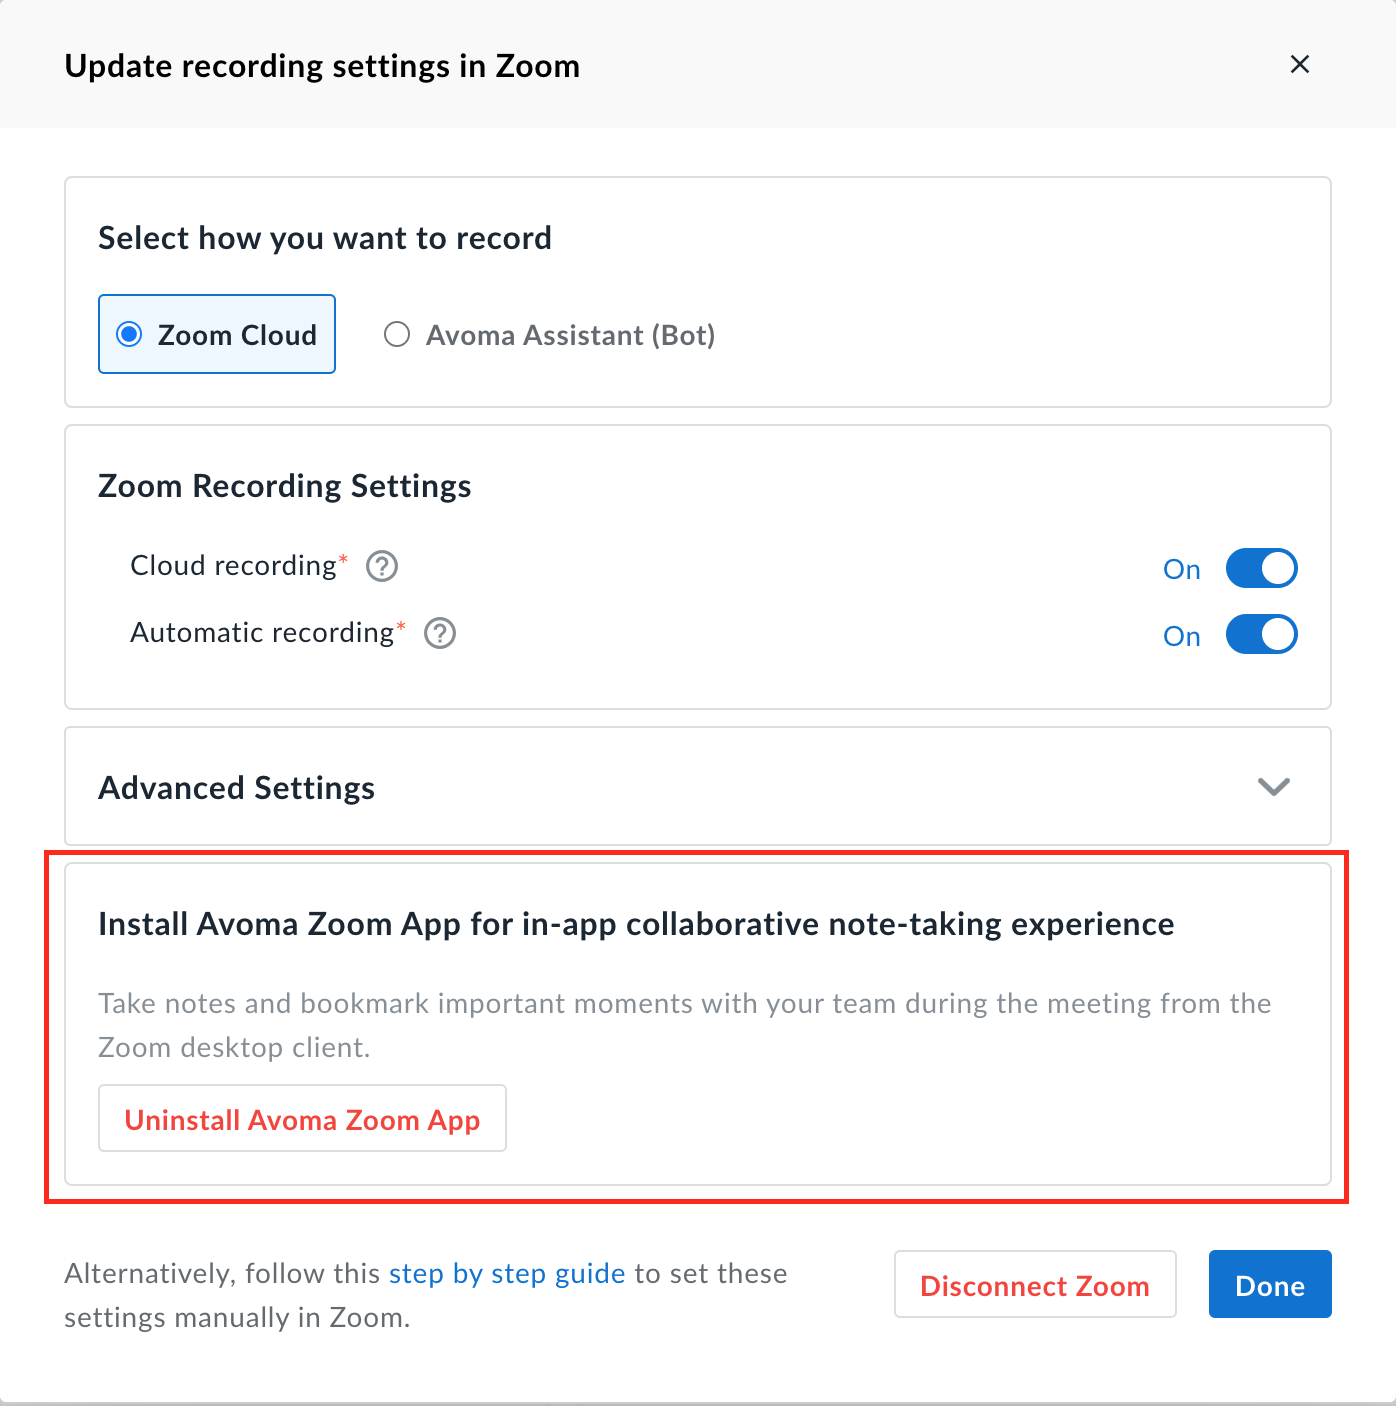This screenshot has width=1396, height=1406.
Task: Click the Install Avoma Zoom App heading
Action: click(x=635, y=924)
